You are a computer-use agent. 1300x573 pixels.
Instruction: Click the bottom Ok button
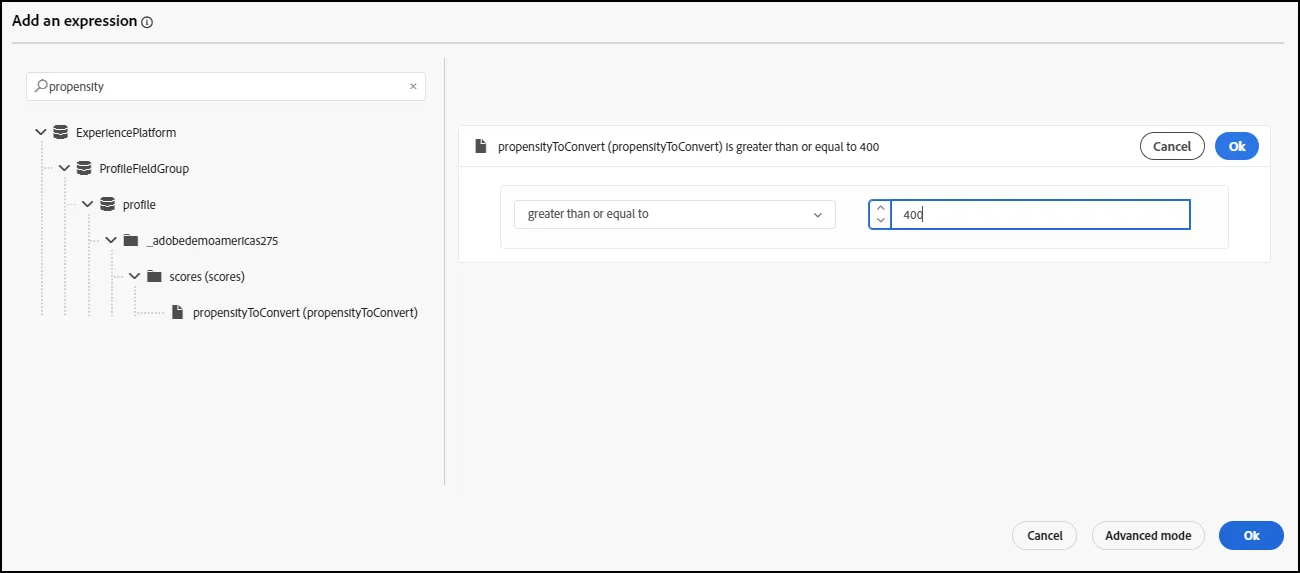1251,536
